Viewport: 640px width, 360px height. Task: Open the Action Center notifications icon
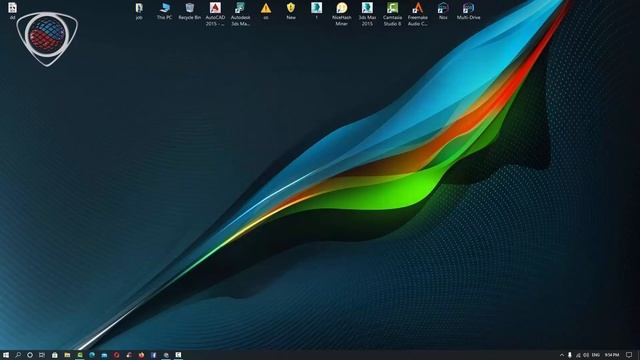click(x=629, y=355)
